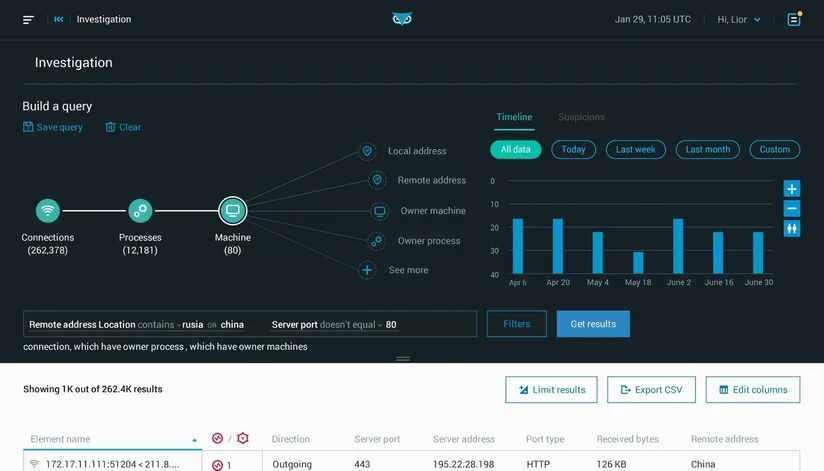
Task: Open Edit columns
Action: (x=753, y=390)
